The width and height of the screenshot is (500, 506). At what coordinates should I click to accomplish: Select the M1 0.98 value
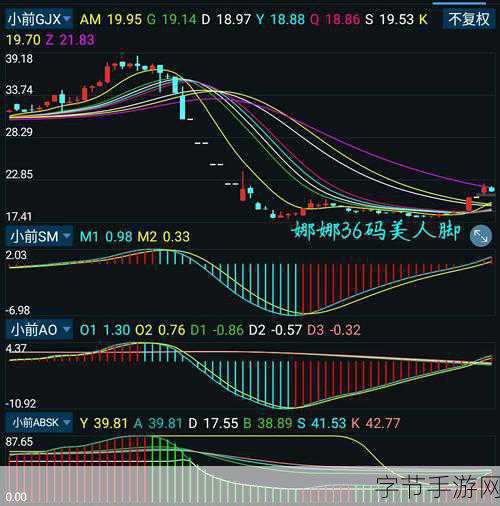[106, 237]
